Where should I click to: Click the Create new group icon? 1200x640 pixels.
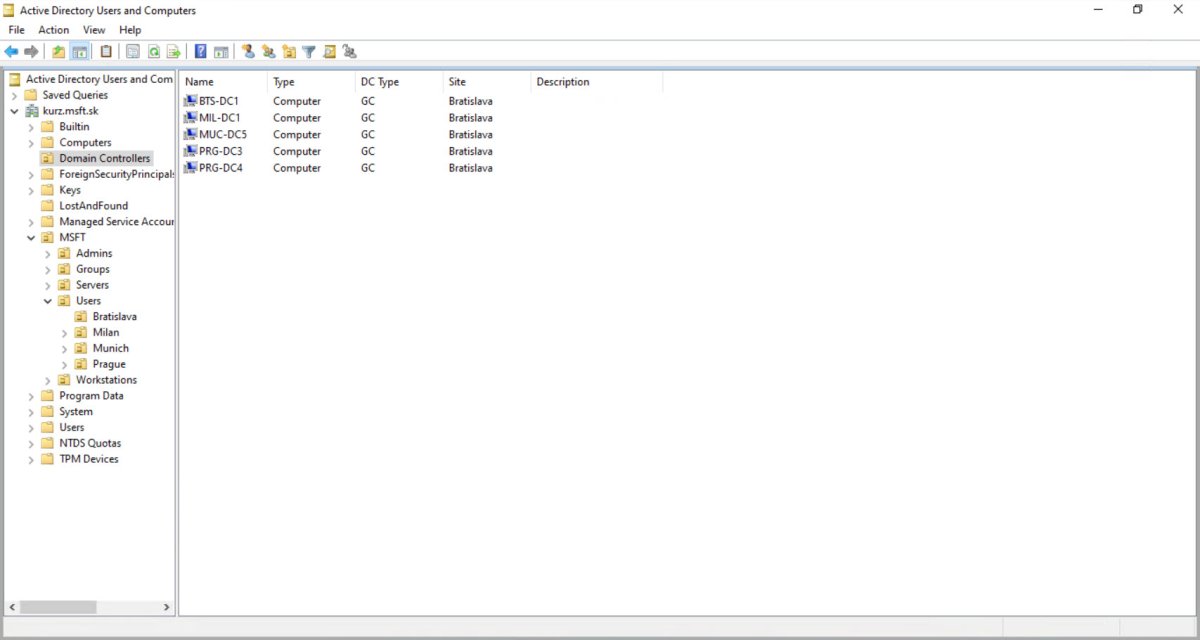tap(268, 52)
